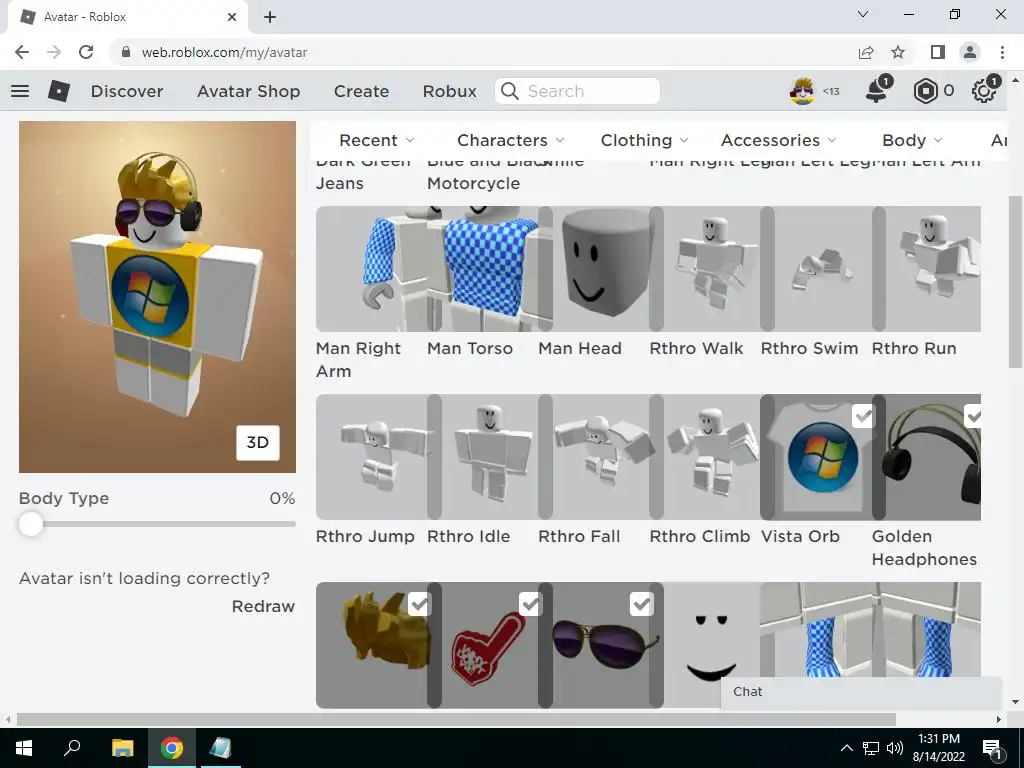
Task: Open the profile avatar headshot
Action: tap(802, 91)
